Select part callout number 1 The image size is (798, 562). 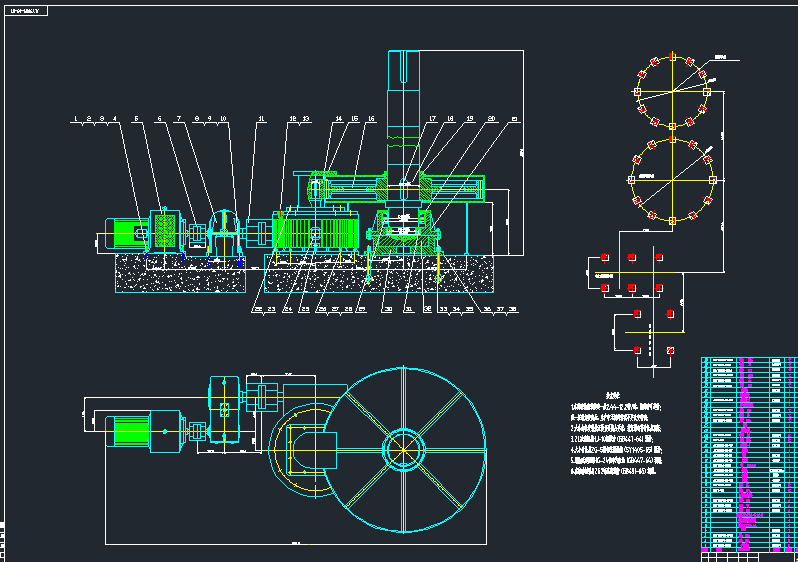[x=76, y=119]
